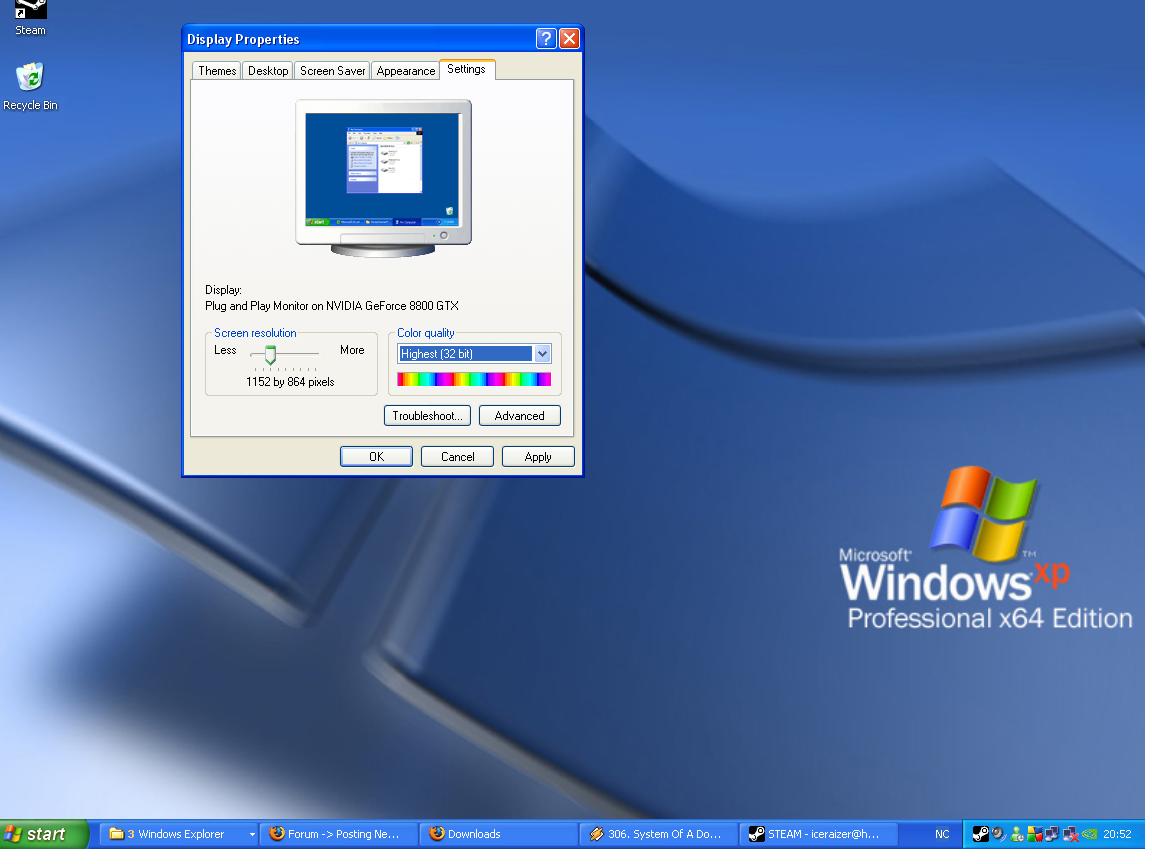Click the disconnected network tray icon

[1070, 834]
